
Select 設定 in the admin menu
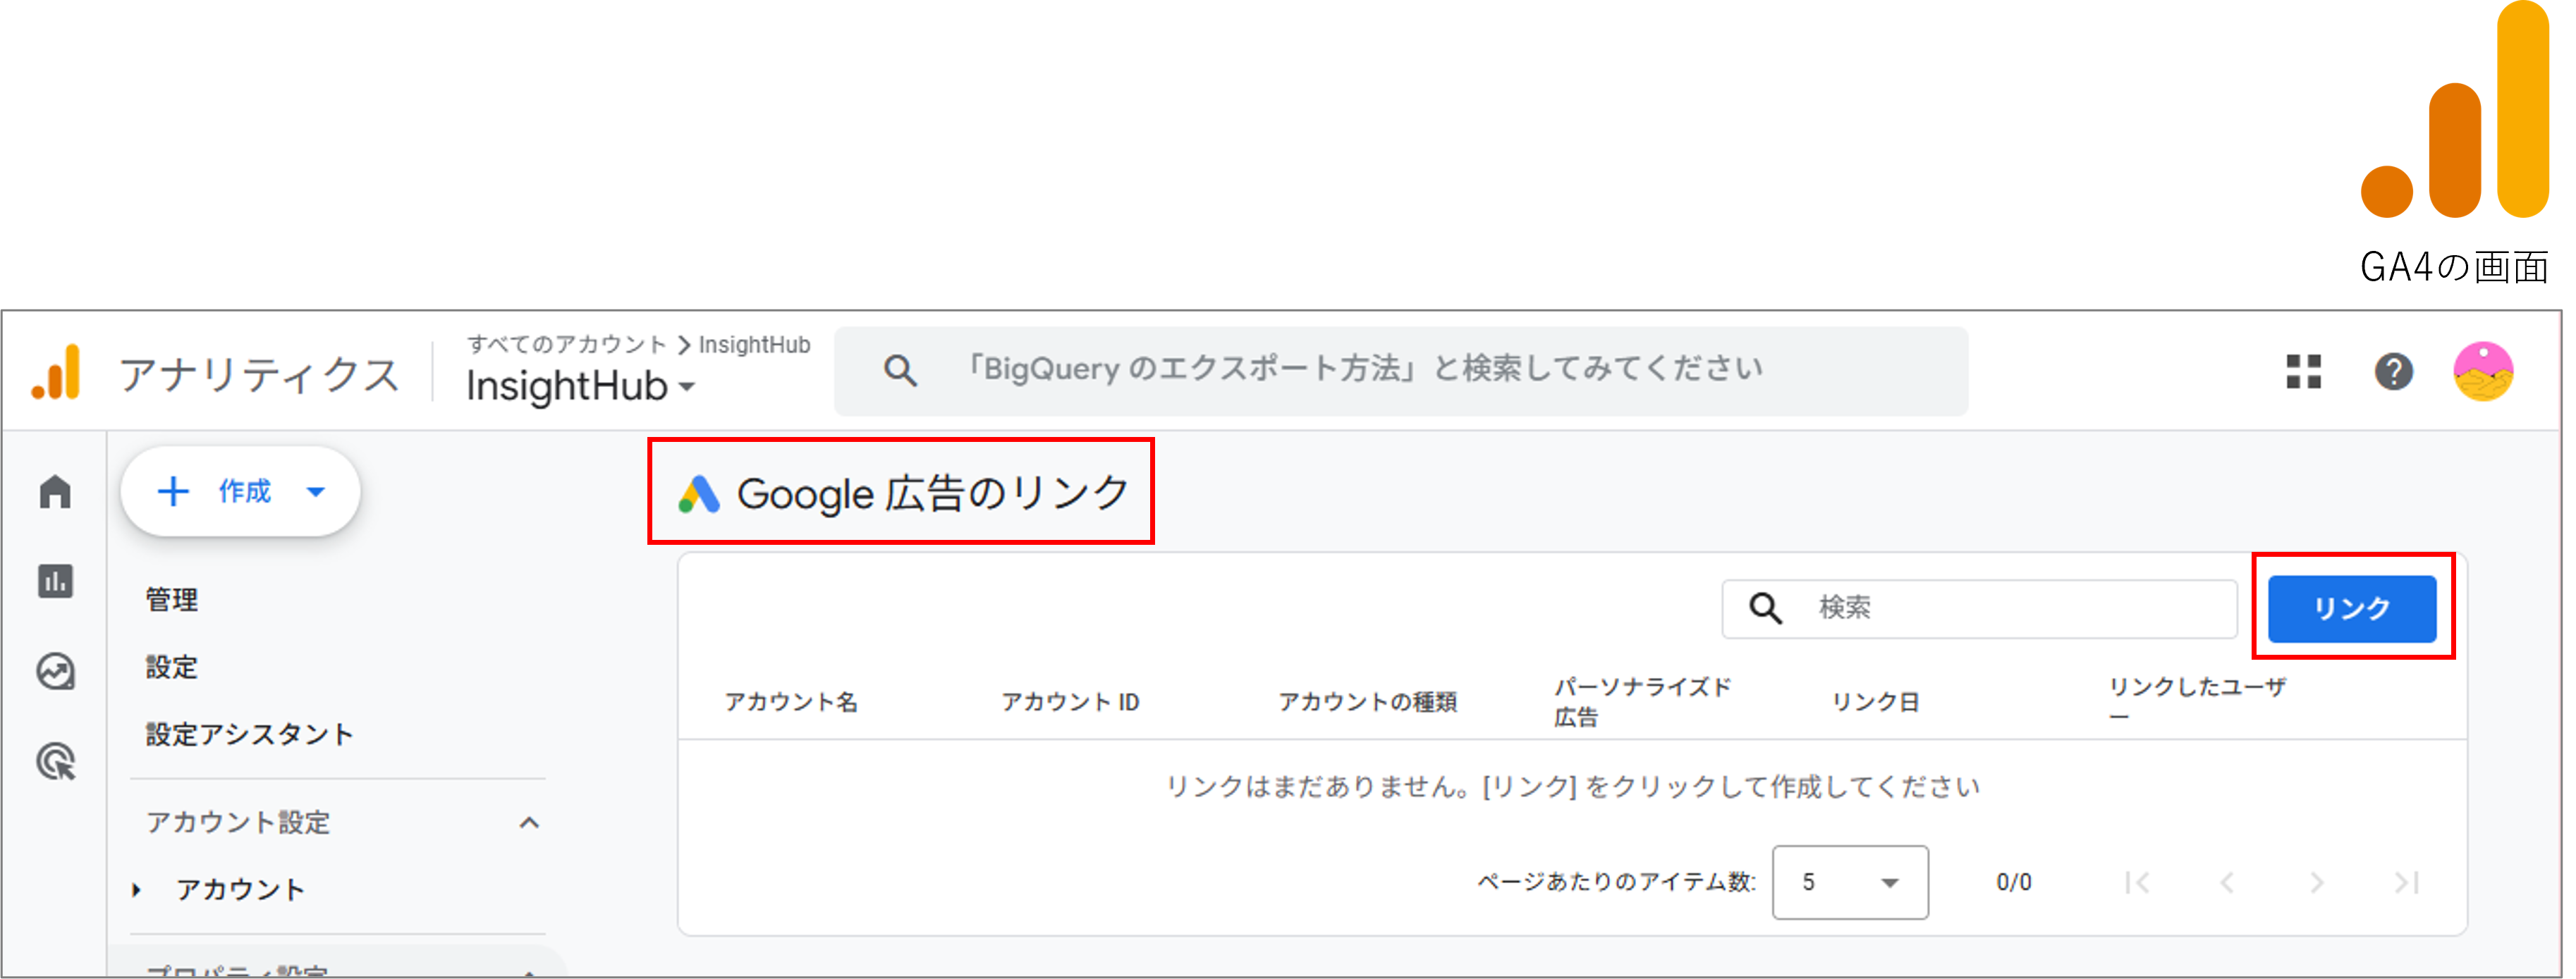(x=172, y=667)
